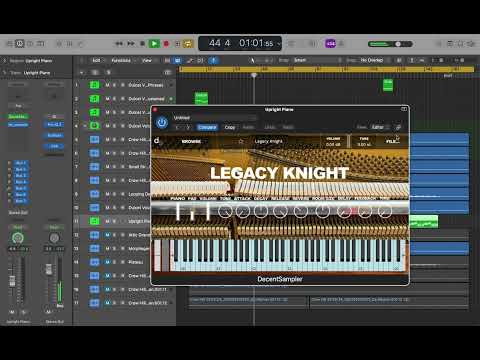Adjust the PIANO level slider in DecentSampler
Image resolution: width=480 pixels, height=360 pixels.
coord(178,211)
